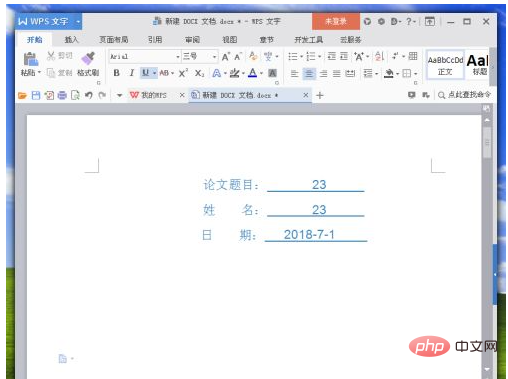This screenshot has height=379, width=508.
Task: Open a new document tab with plus
Action: point(320,96)
